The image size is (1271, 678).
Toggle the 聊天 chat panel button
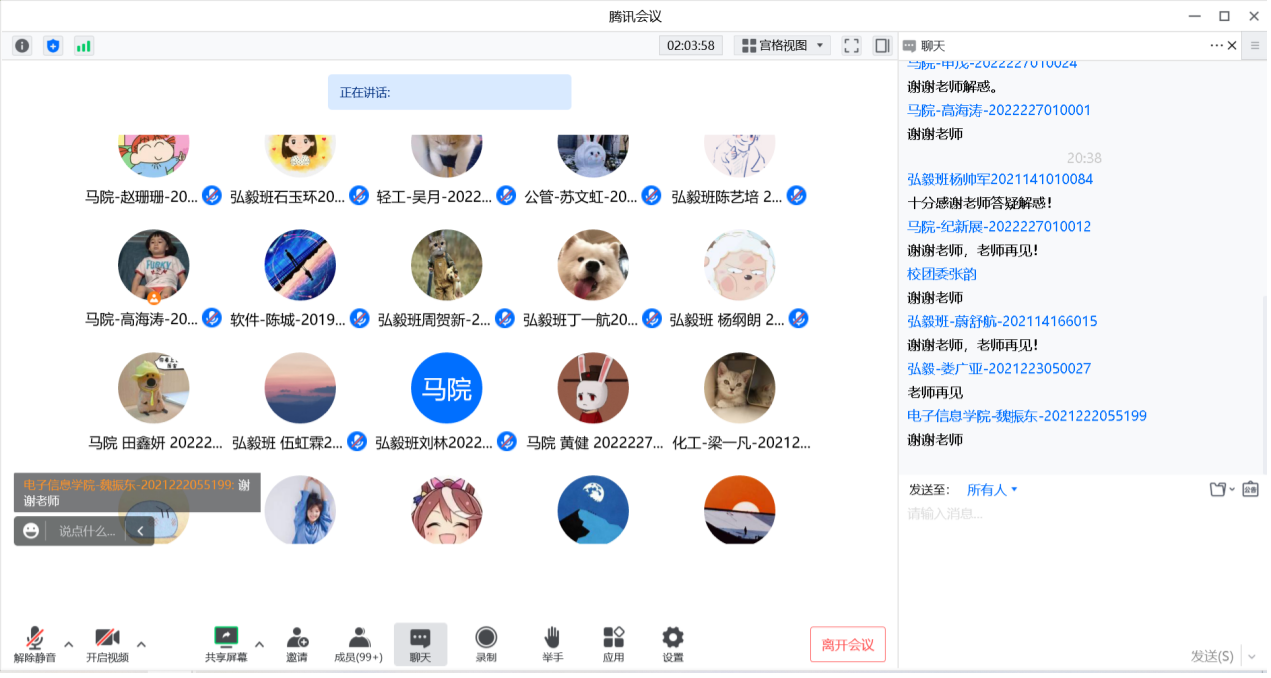point(420,645)
